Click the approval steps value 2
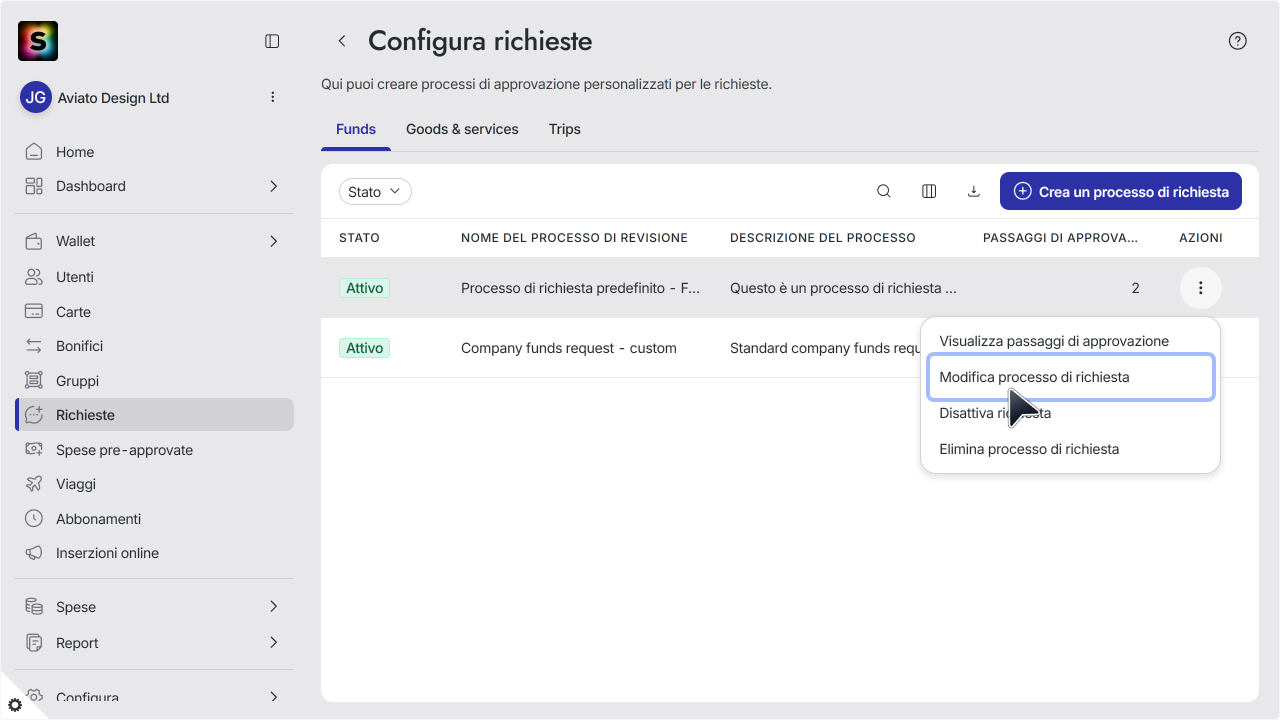 [x=1135, y=288]
